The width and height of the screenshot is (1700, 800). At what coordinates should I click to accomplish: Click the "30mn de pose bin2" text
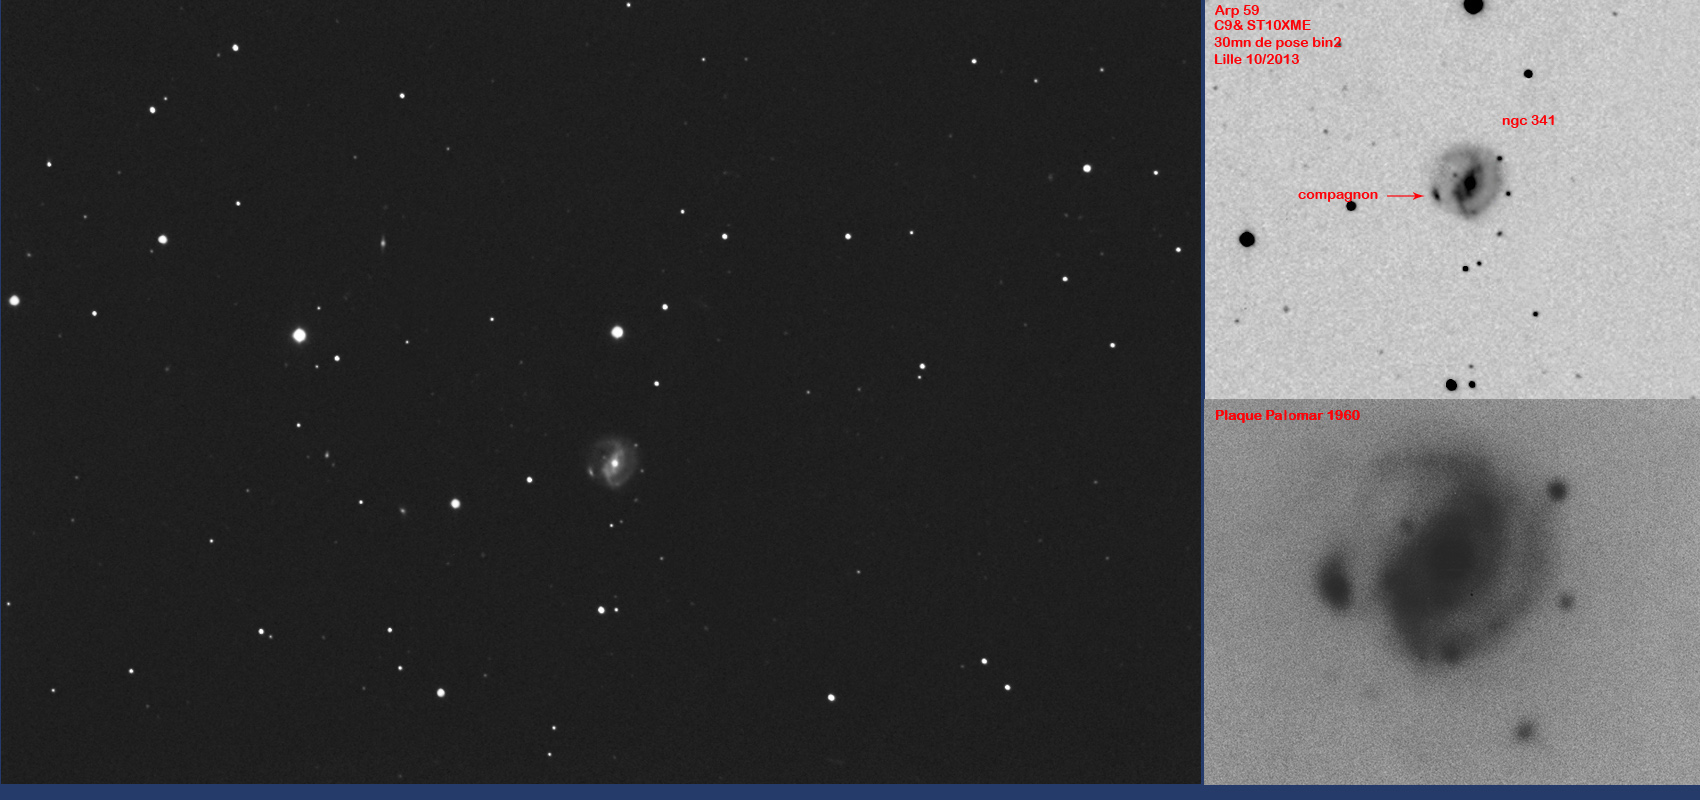click(1278, 42)
